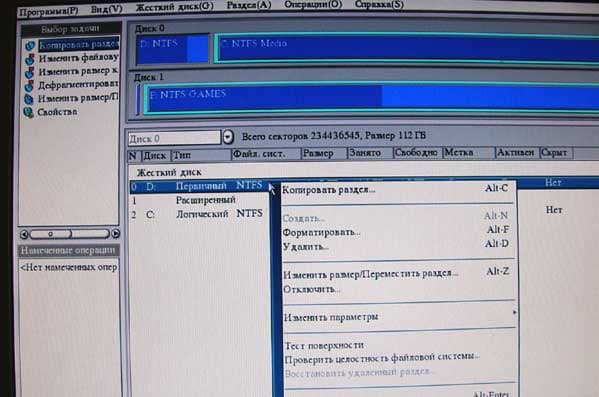The height and width of the screenshot is (397, 599).
Task: Click the C: NTFS Media partition bar
Action: coord(407,47)
